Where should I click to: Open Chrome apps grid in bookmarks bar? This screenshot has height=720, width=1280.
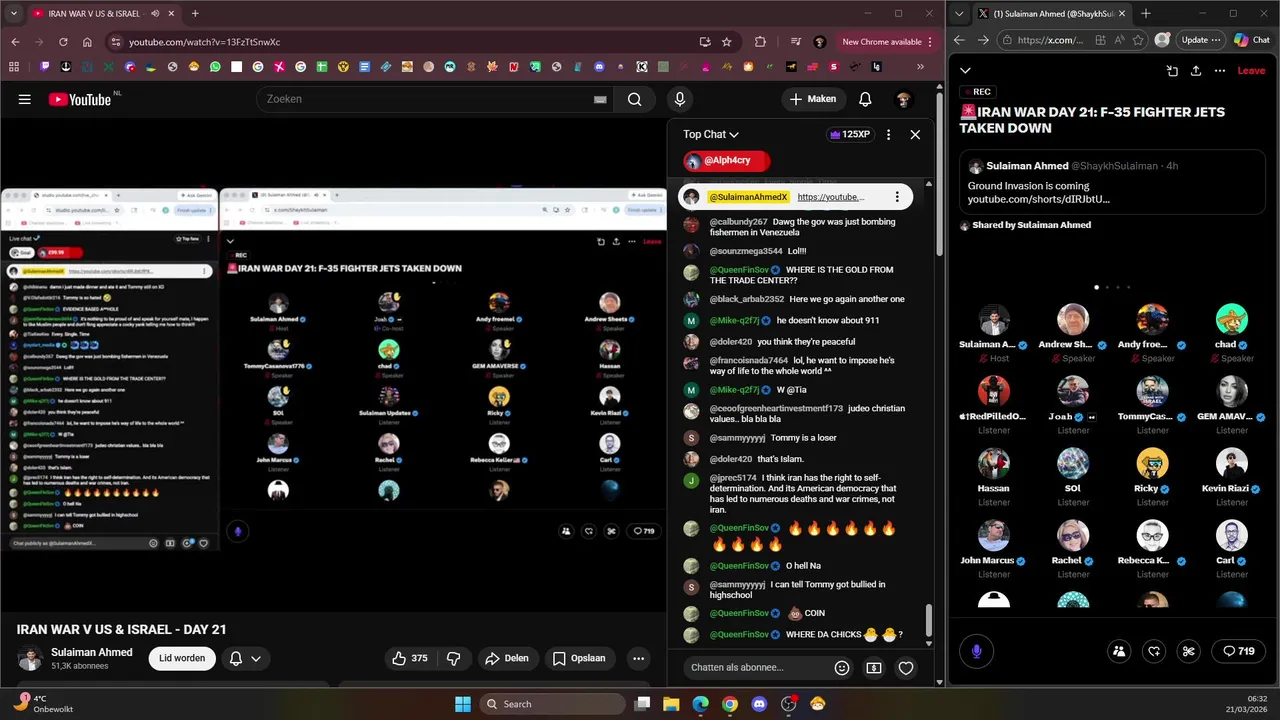(14, 67)
